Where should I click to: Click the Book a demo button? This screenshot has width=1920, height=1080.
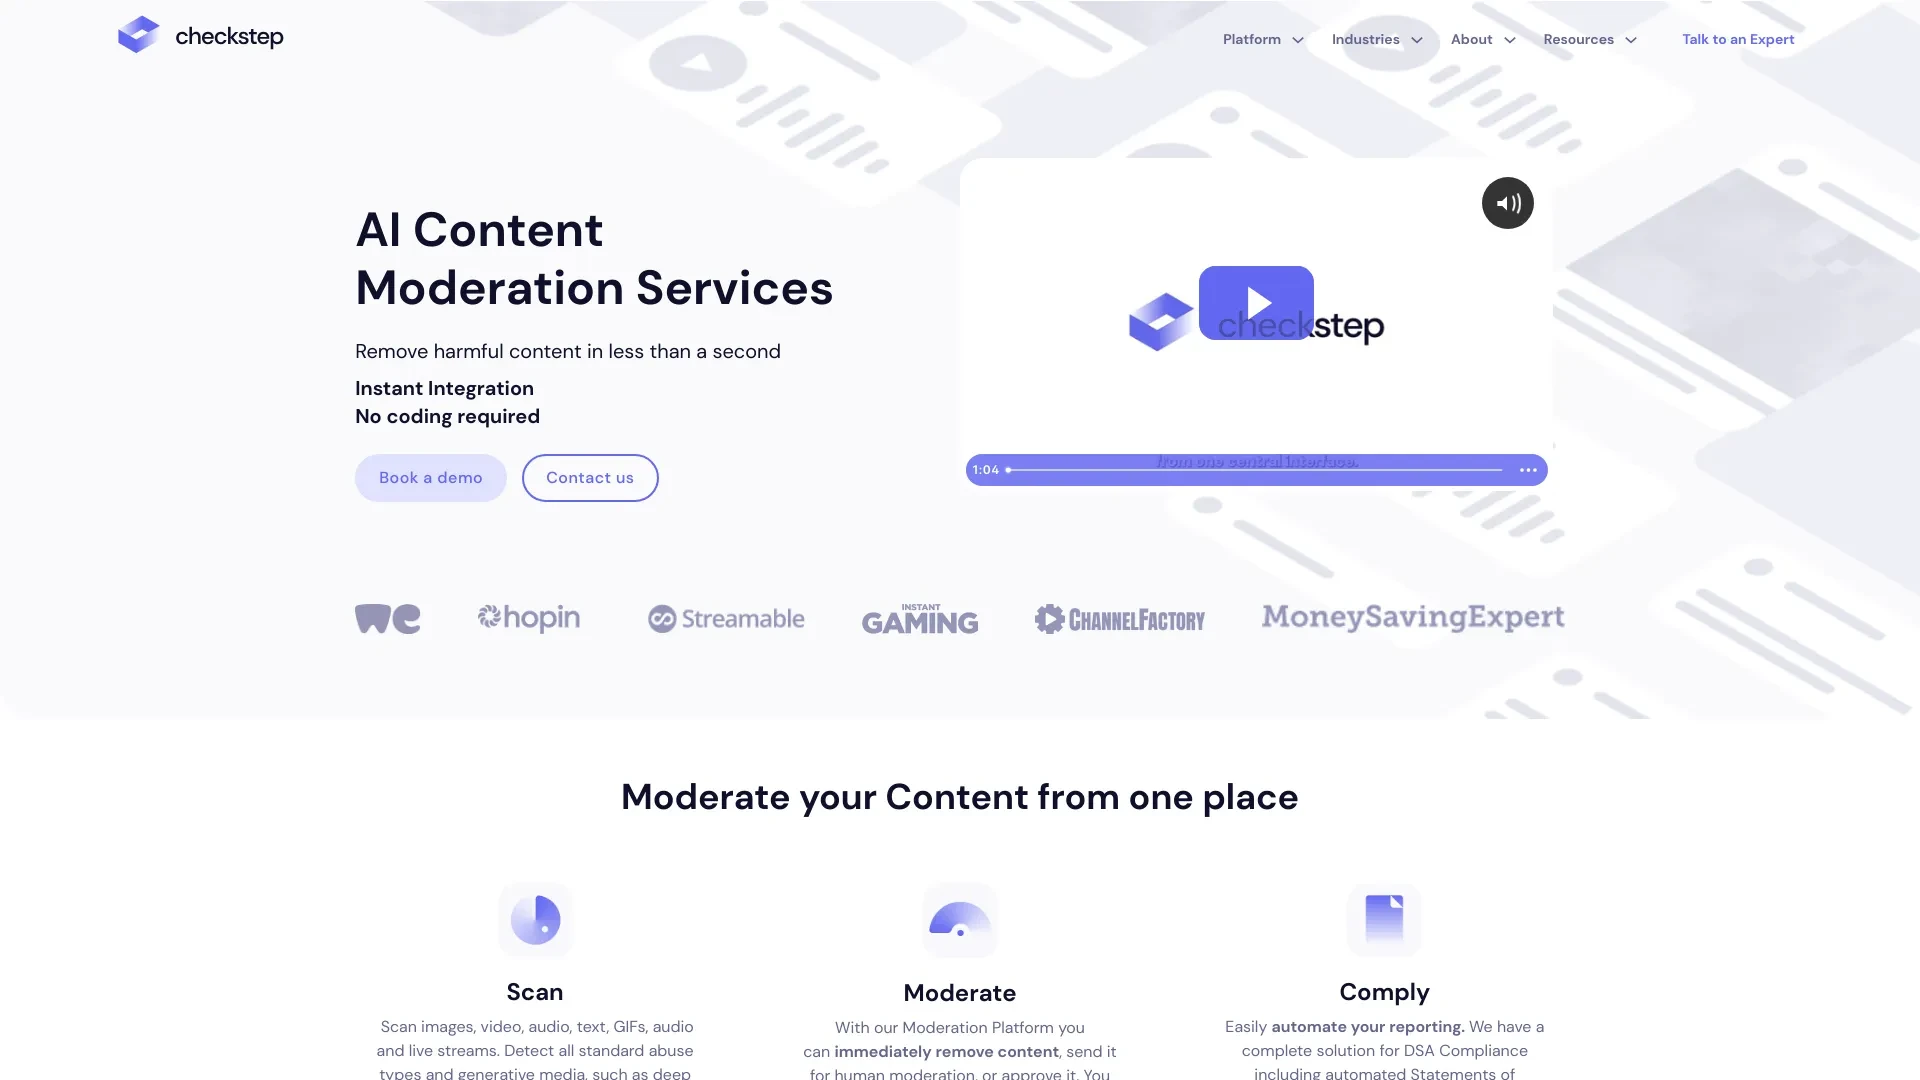(x=430, y=477)
